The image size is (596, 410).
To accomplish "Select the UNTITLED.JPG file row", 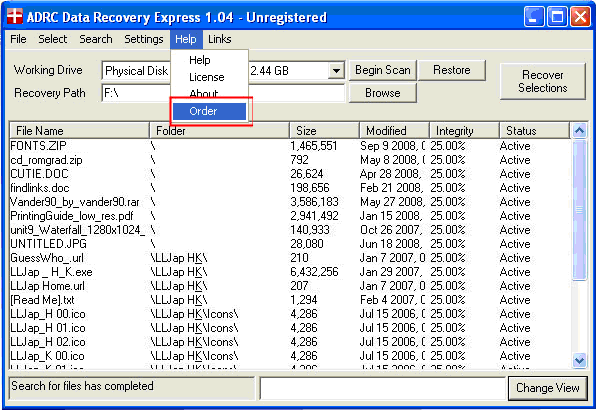I will pyautogui.click(x=290, y=244).
